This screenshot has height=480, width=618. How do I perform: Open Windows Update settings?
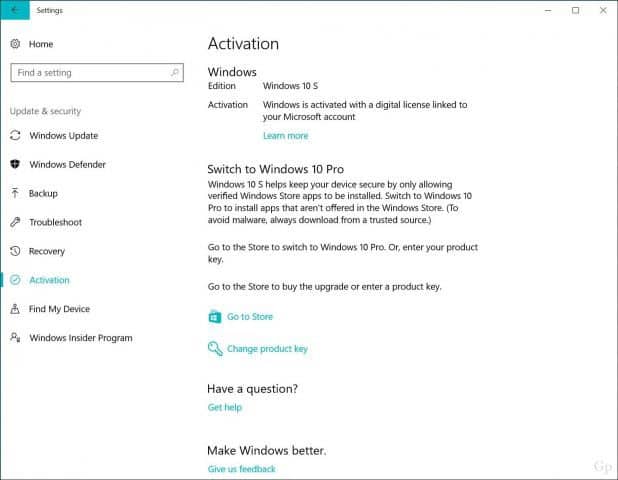63,136
